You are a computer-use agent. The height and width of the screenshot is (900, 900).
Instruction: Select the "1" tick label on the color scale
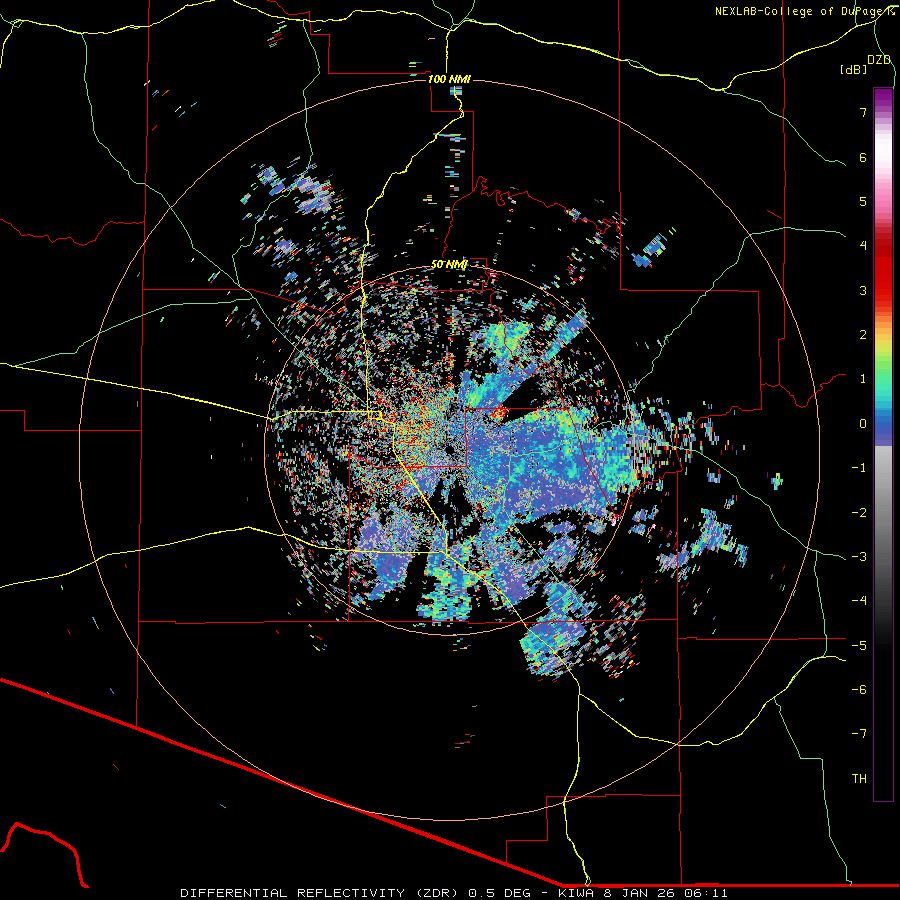pos(863,379)
